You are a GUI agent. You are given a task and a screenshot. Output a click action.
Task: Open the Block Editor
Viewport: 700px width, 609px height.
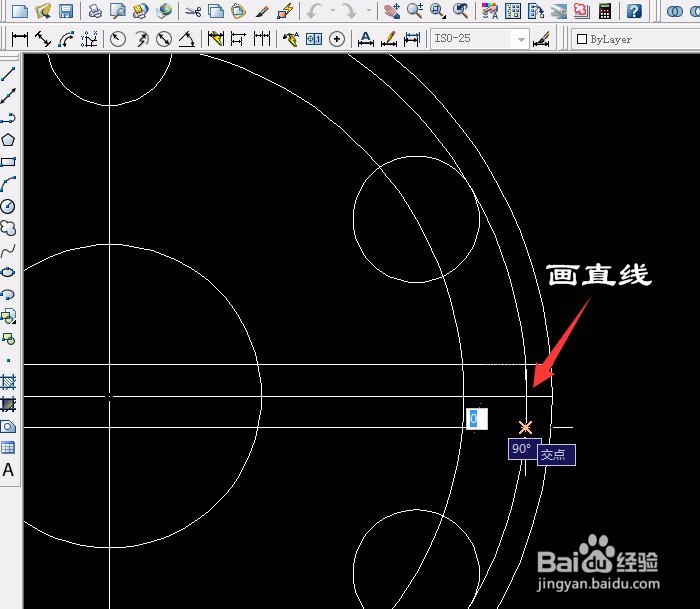[x=285, y=11]
